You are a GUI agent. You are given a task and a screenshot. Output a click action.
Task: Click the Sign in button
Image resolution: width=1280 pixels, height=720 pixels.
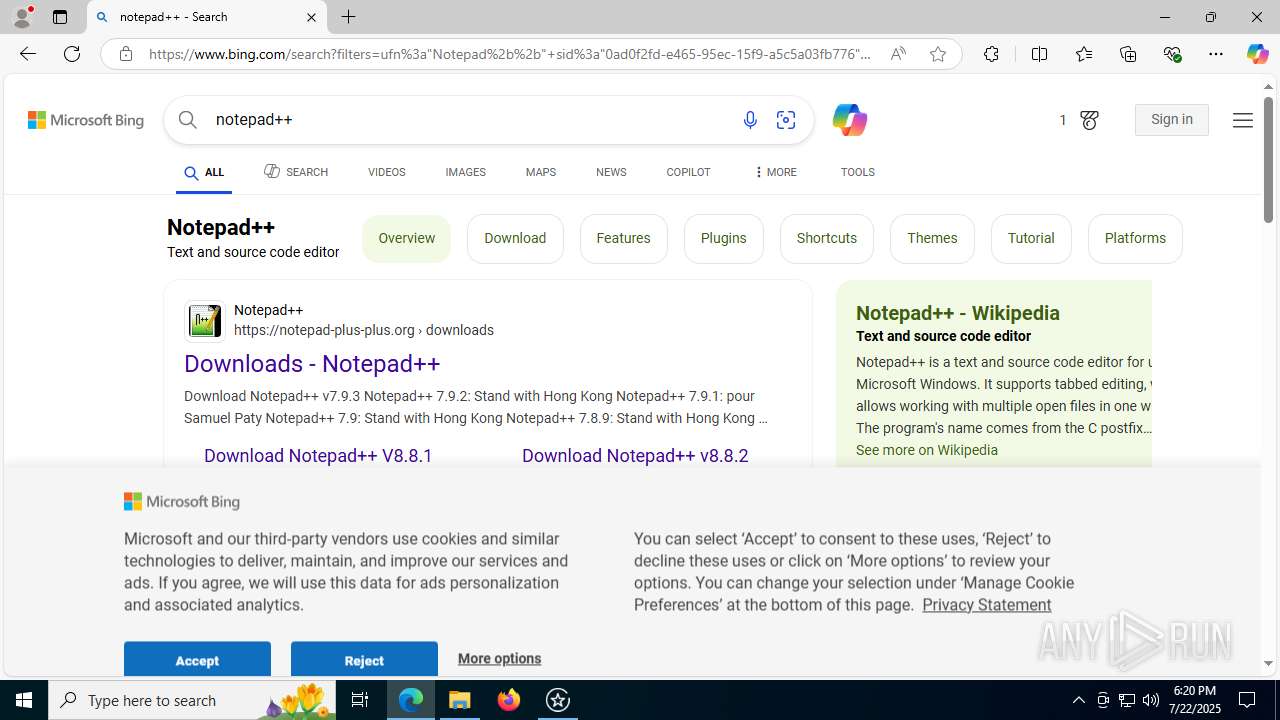click(x=1172, y=120)
